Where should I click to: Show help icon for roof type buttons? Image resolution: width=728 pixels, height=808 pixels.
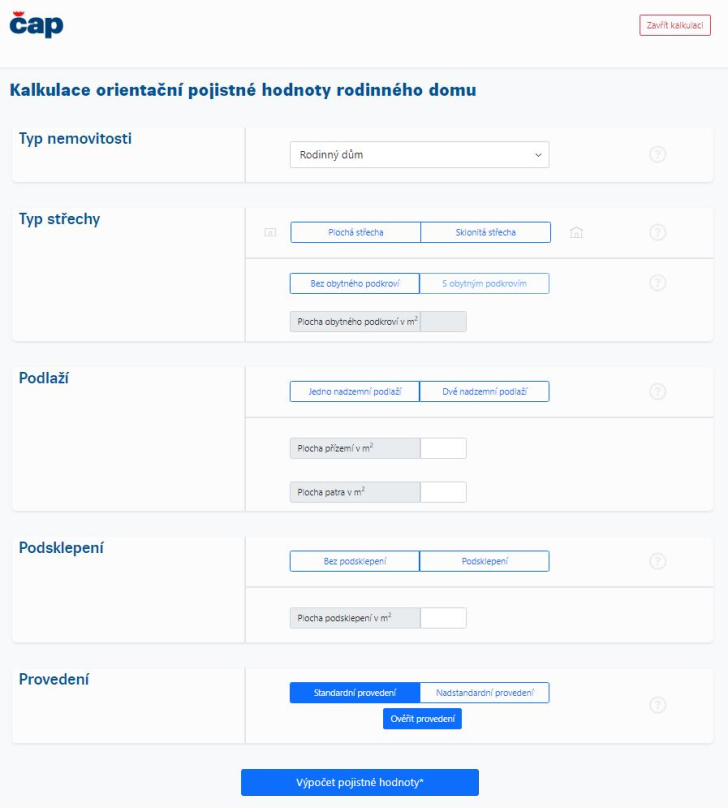click(658, 232)
